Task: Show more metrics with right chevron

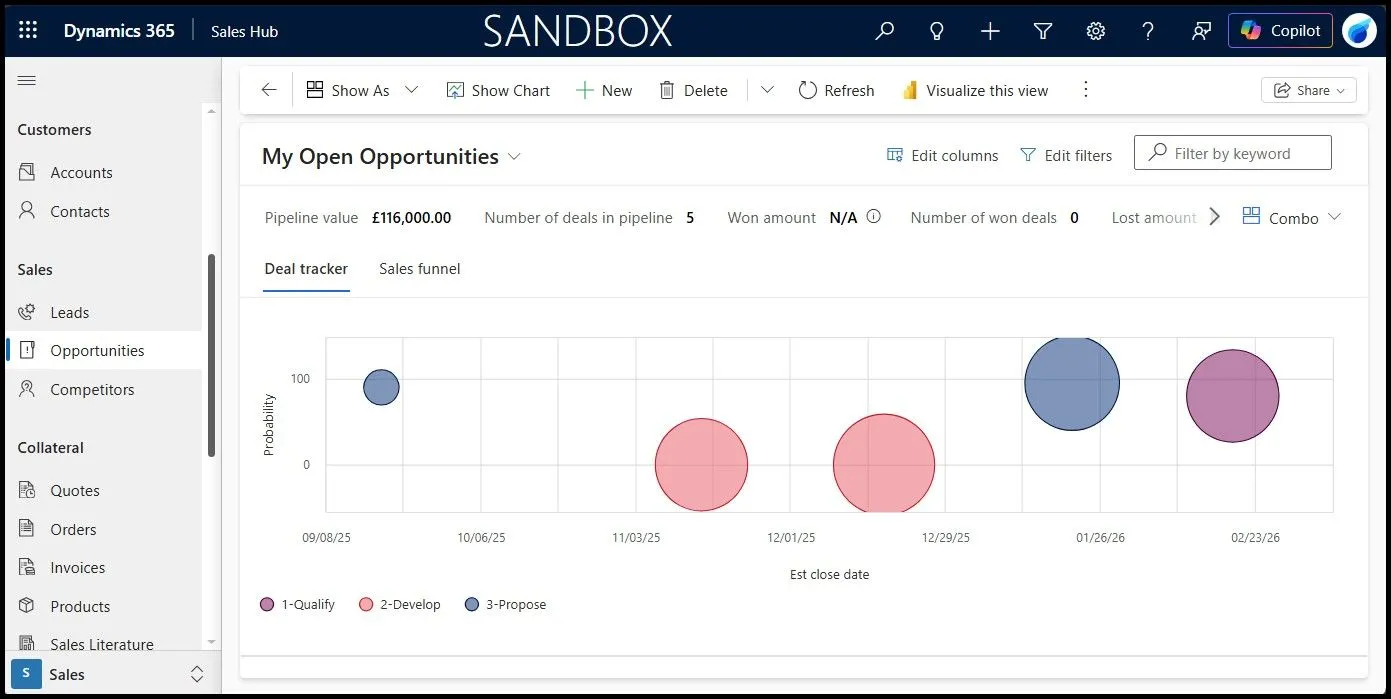Action: 1214,216
